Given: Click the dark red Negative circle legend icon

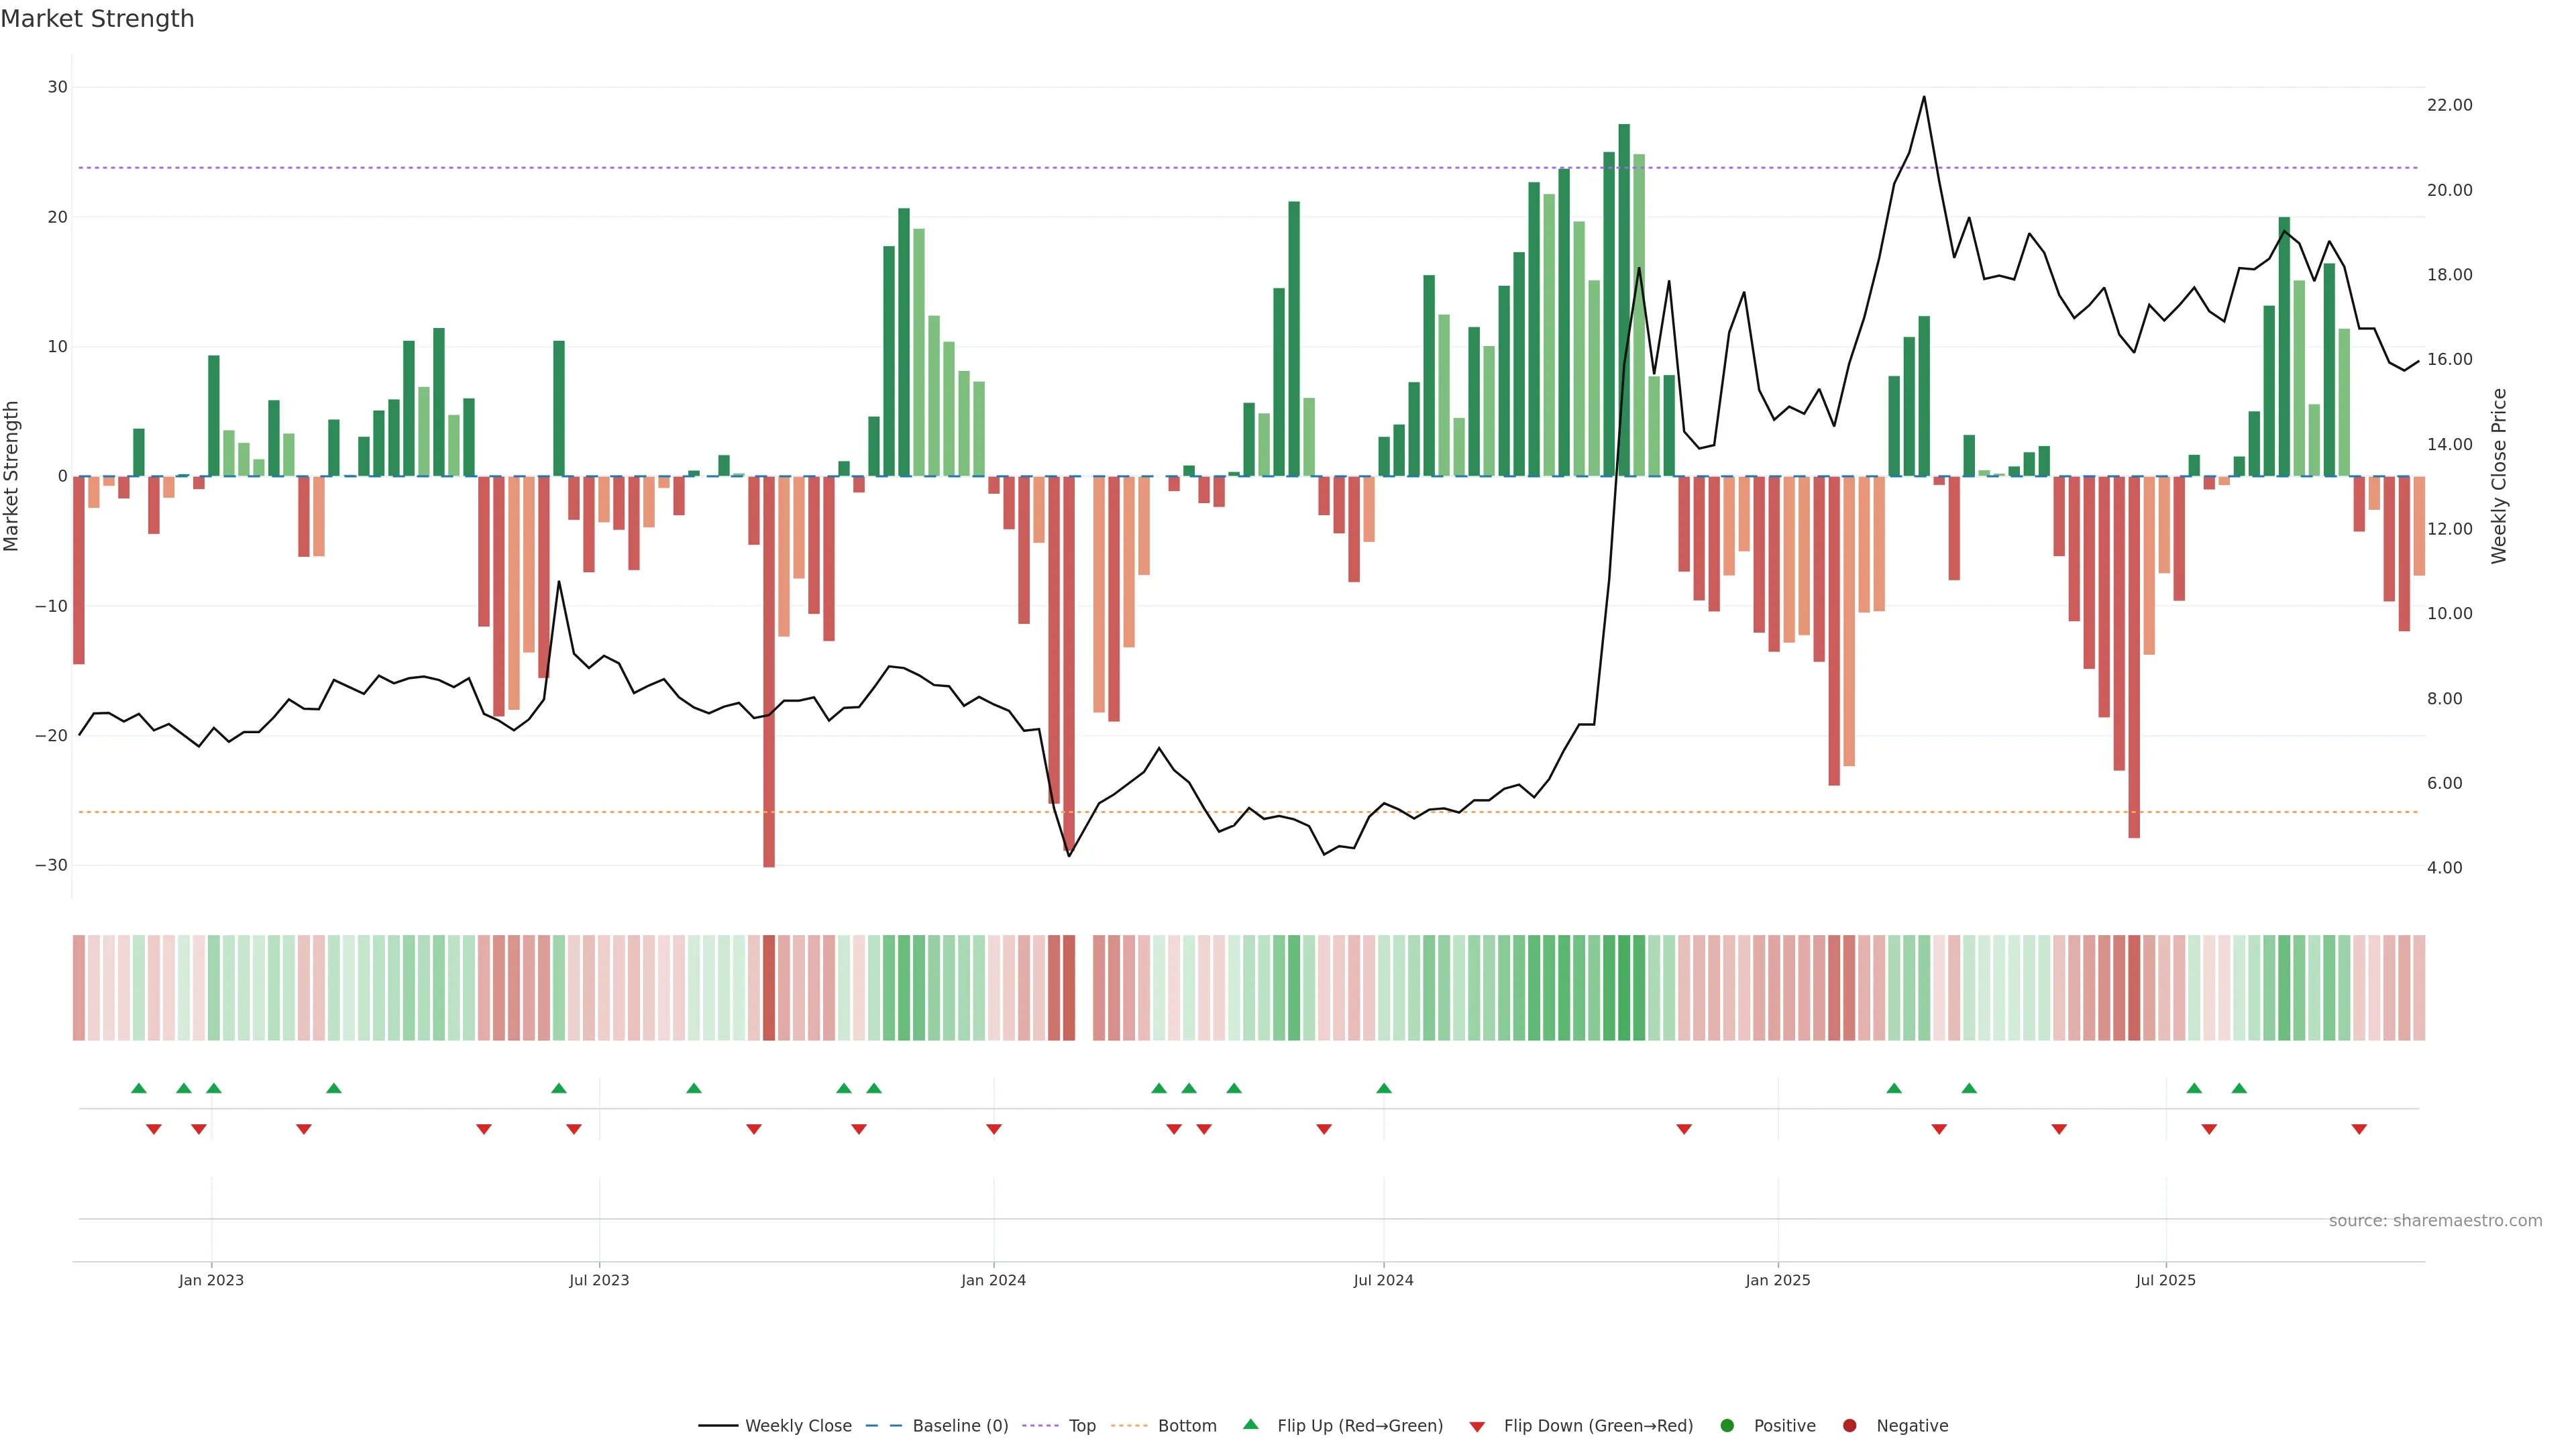Looking at the screenshot, I should coord(1849,1425).
